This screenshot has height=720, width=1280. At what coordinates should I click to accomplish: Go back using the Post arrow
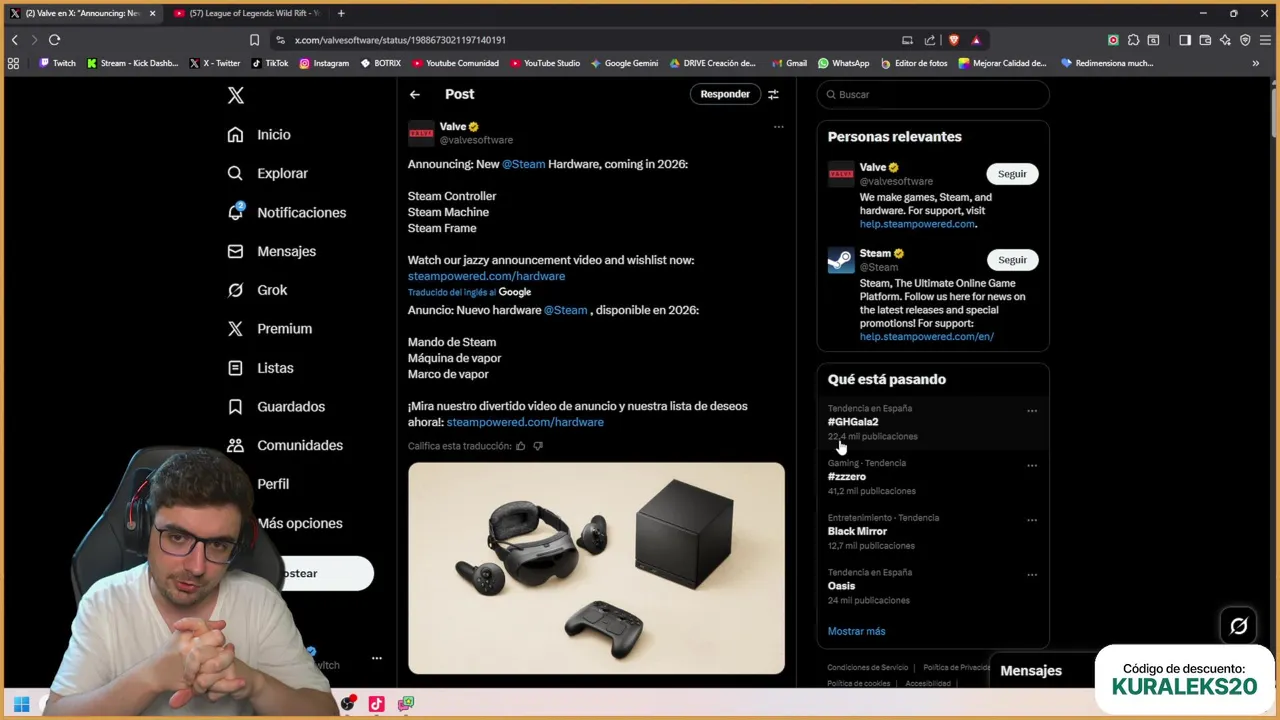tap(414, 94)
